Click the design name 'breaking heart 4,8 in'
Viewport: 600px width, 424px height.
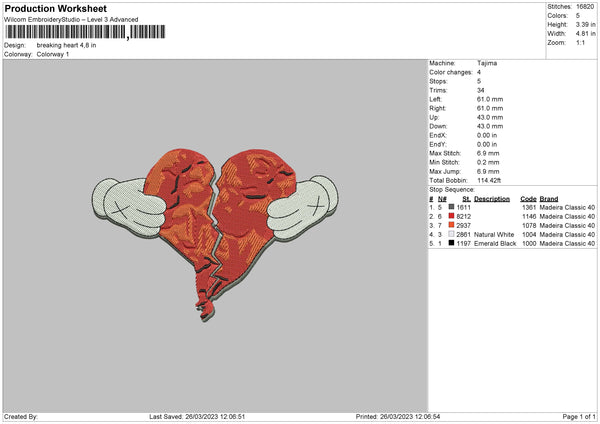66,45
